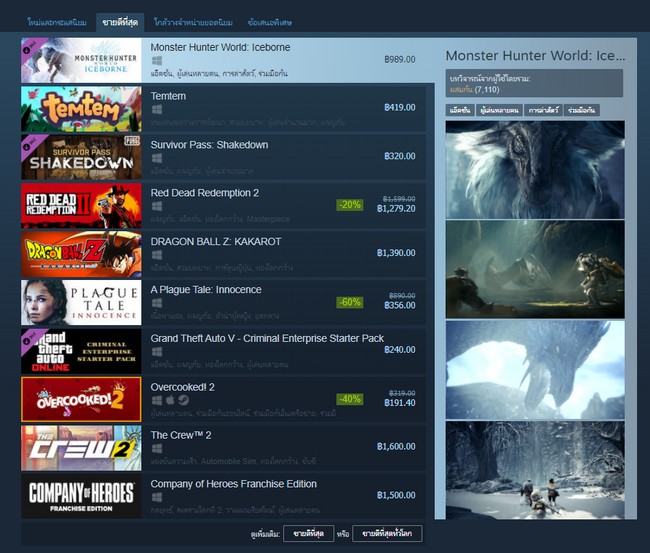650x553 pixels.
Task: Click the Windows icon under Grand Theft Auto V starter pack
Action: pyautogui.click(x=157, y=352)
